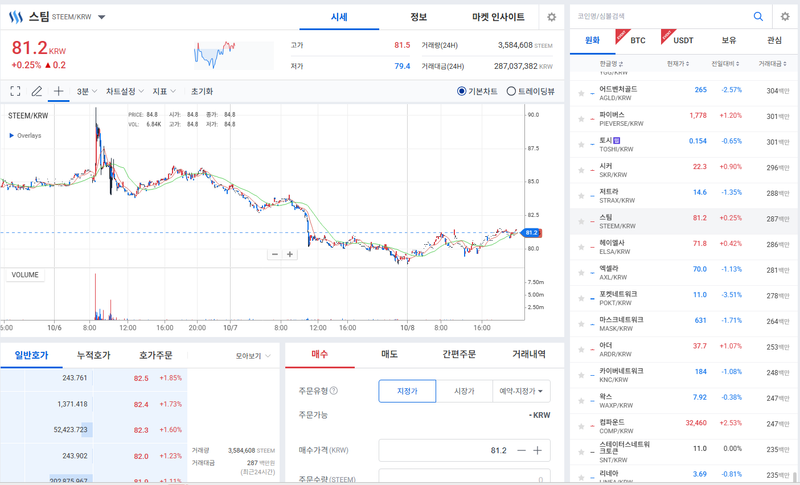This screenshot has height=485, width=800.
Task: Zoom in chart with plus button
Action: 290,254
